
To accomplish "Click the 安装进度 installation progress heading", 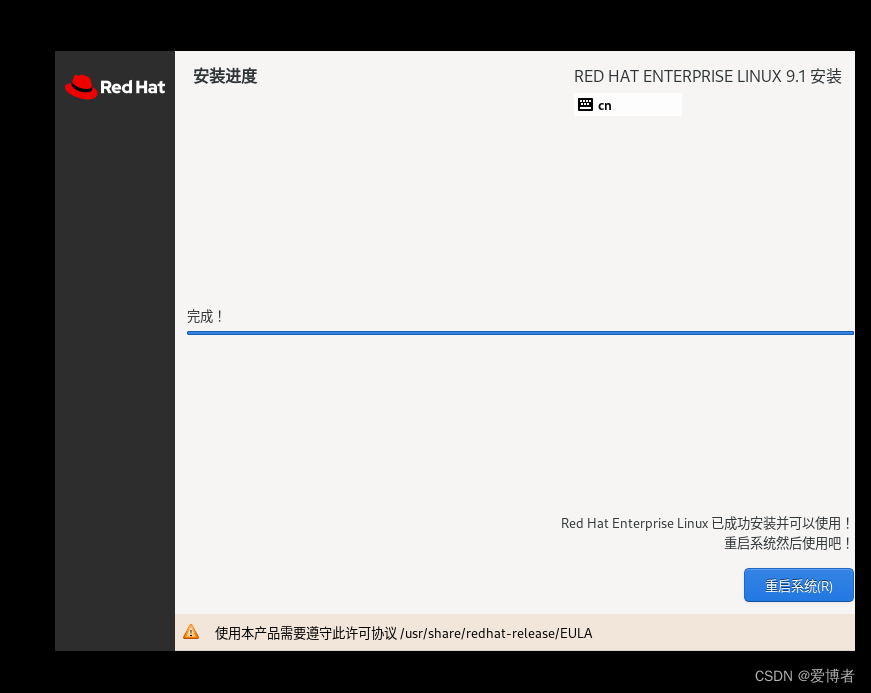I will 225,76.
